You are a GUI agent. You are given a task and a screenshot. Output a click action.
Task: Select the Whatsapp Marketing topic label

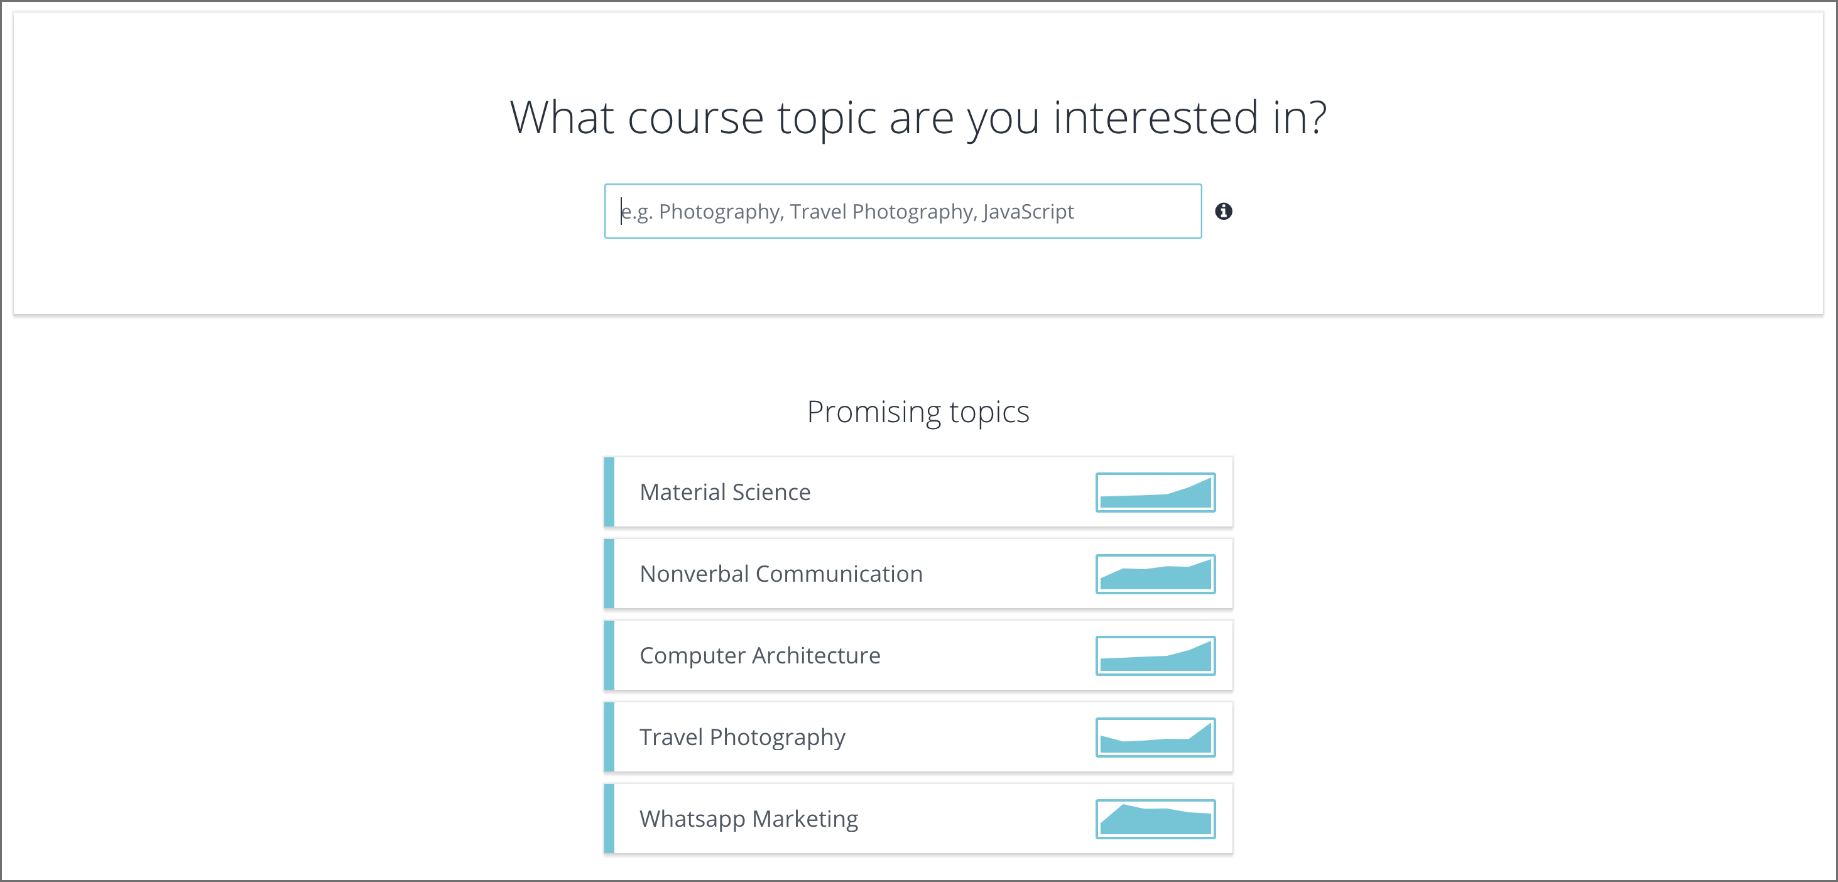tap(749, 819)
